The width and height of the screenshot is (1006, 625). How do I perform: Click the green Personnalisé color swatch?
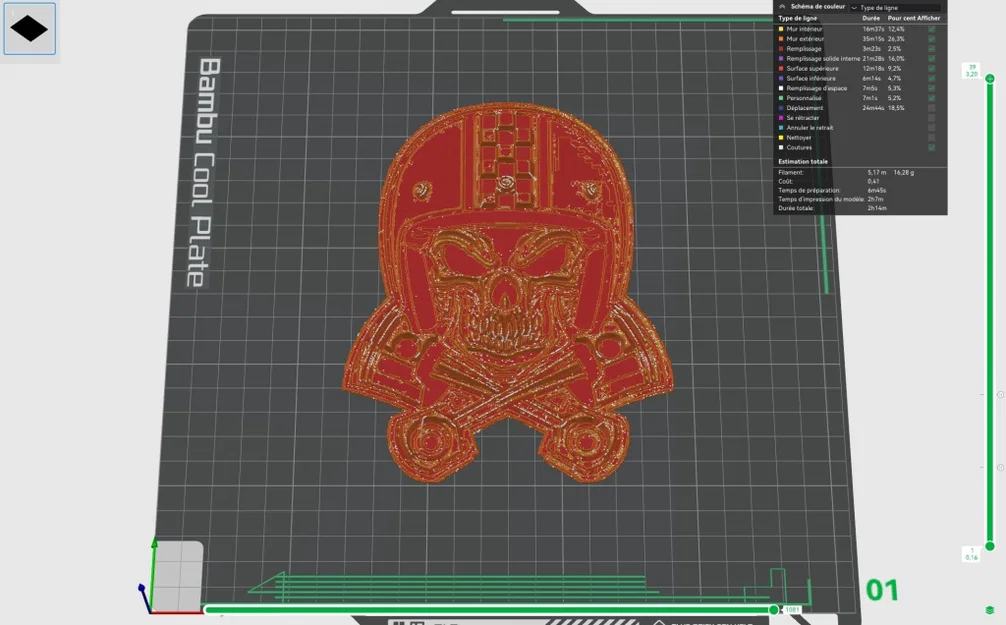pos(781,98)
